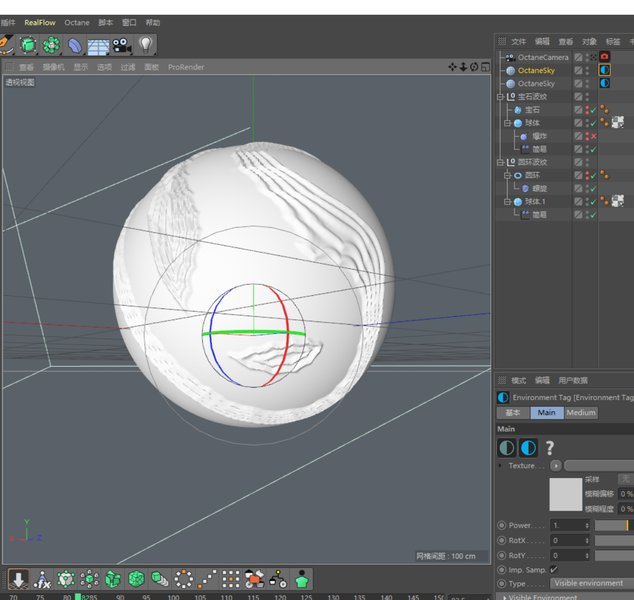Image resolution: width=634 pixels, height=600 pixels.
Task: Click the Voronoi fracture green cube icon
Action: coord(136,579)
